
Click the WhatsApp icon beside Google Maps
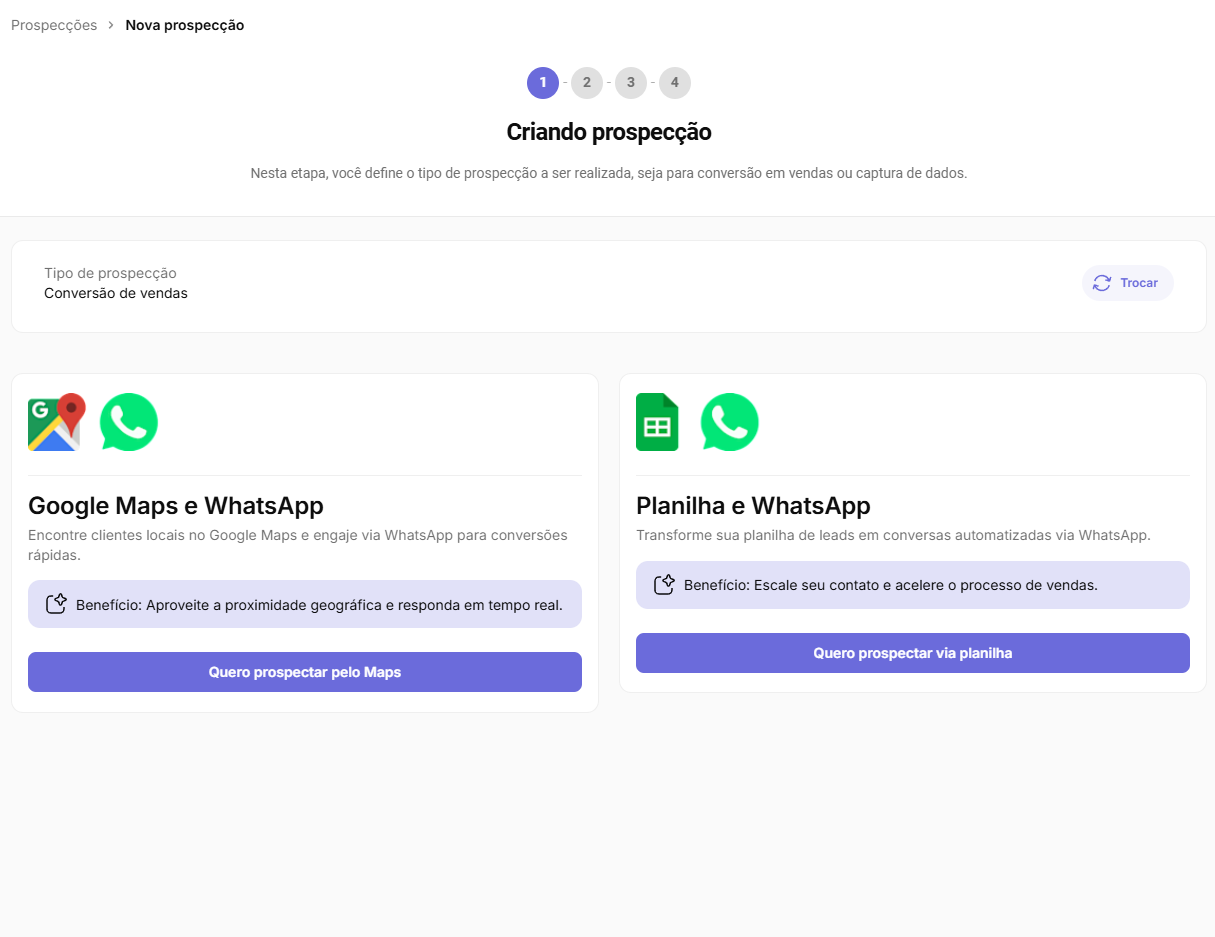point(129,422)
